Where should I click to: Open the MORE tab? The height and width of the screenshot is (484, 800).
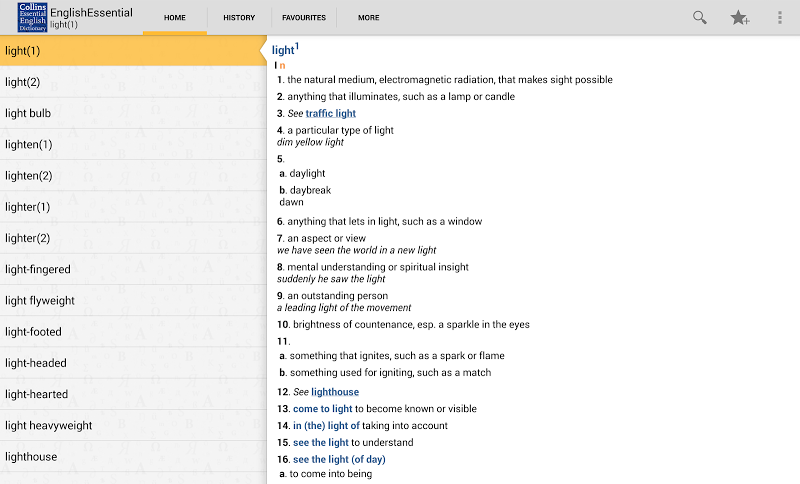(x=368, y=17)
